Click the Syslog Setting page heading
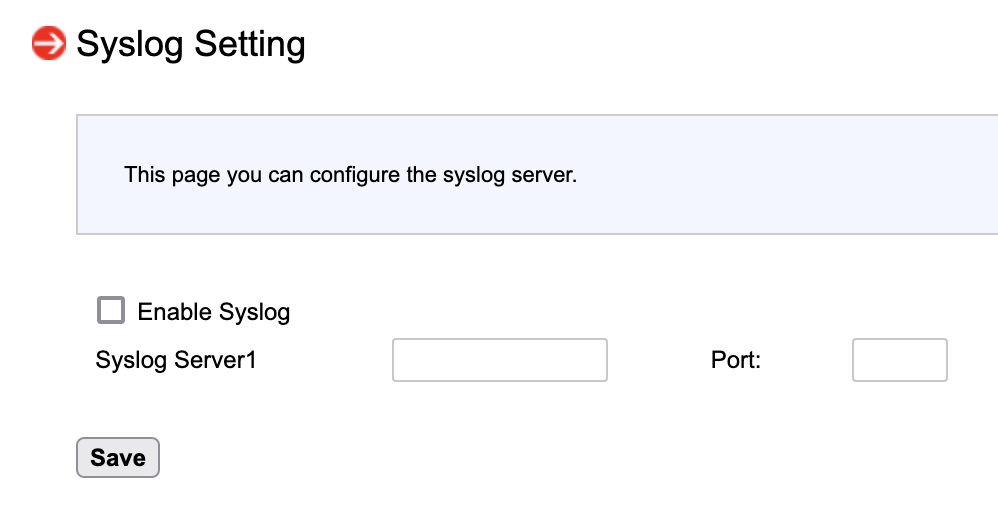 point(190,44)
